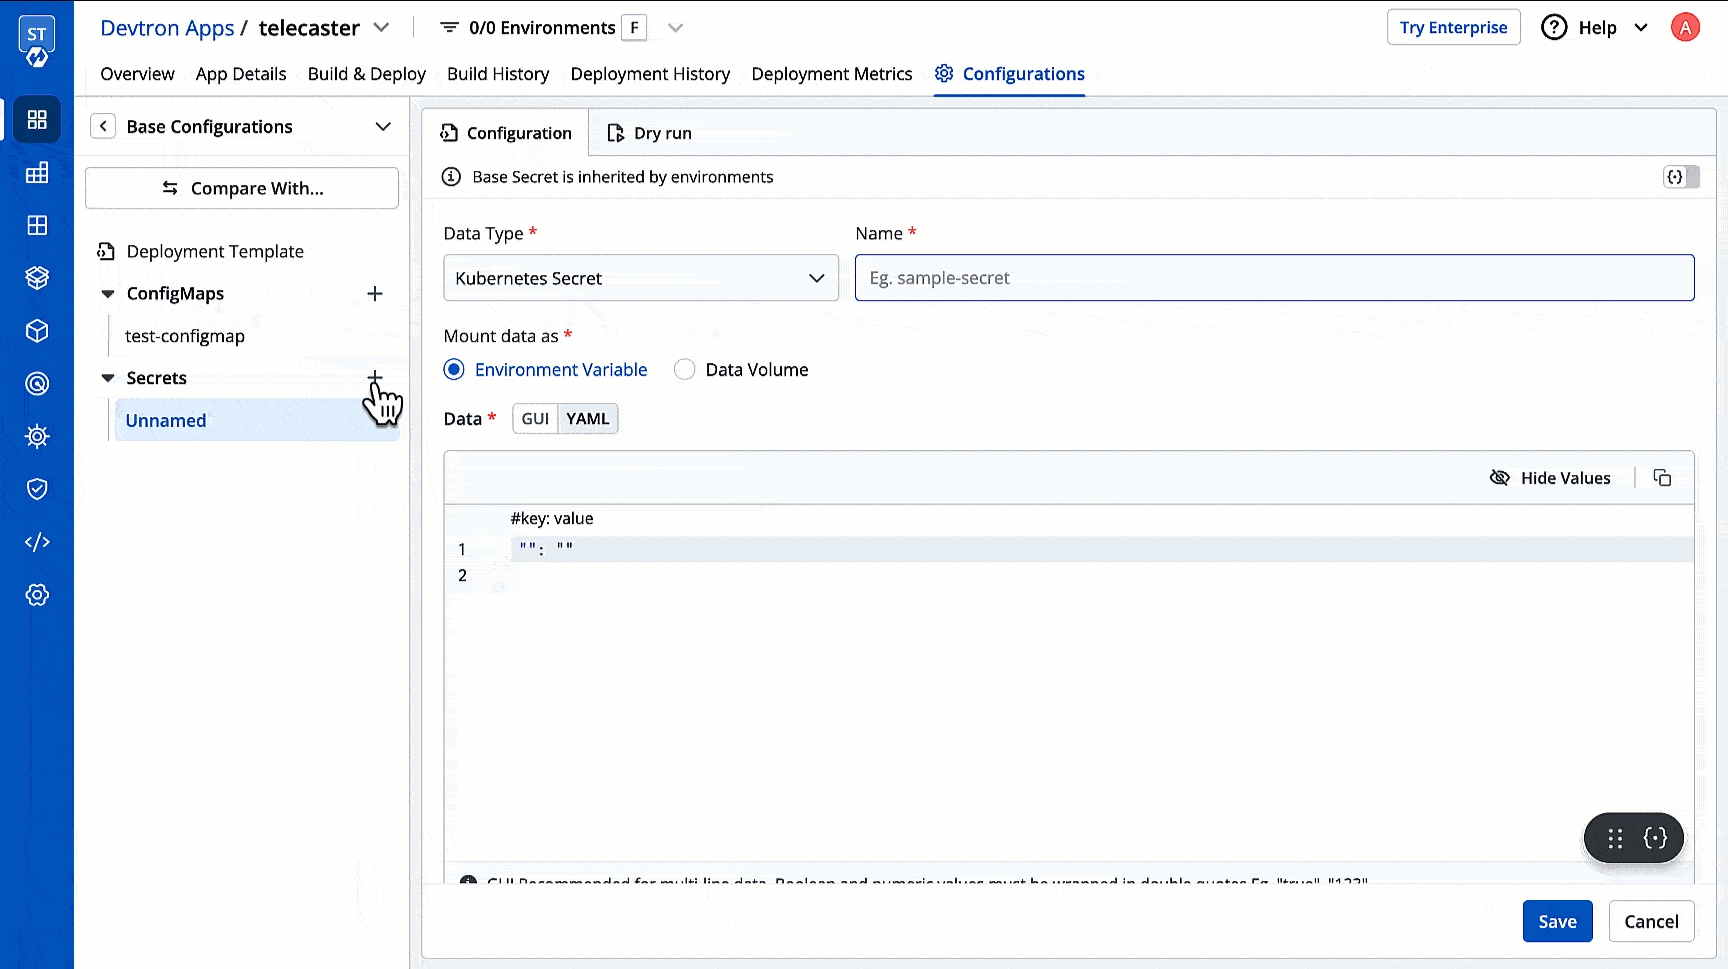Screen dimensions: 1728x969
Task: Click the Help question mark icon
Action: click(x=1554, y=28)
